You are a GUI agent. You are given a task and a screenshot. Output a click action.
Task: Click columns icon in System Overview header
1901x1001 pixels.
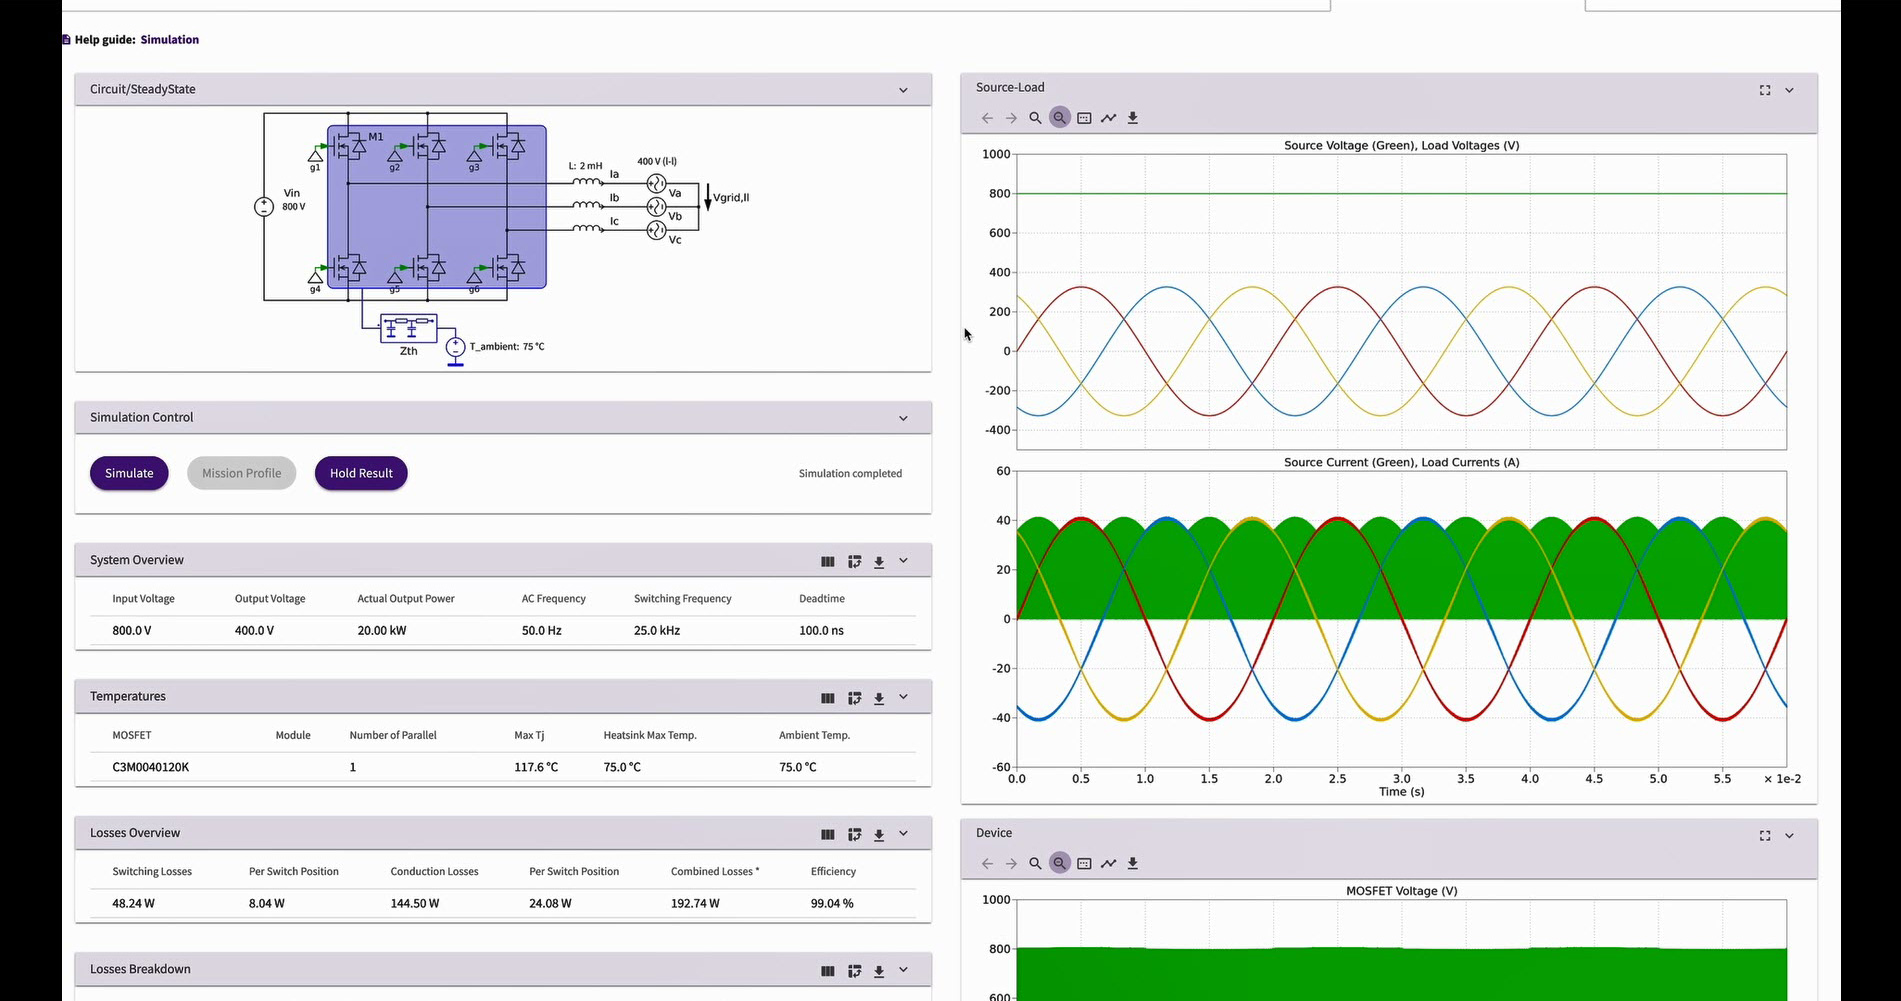coord(827,562)
